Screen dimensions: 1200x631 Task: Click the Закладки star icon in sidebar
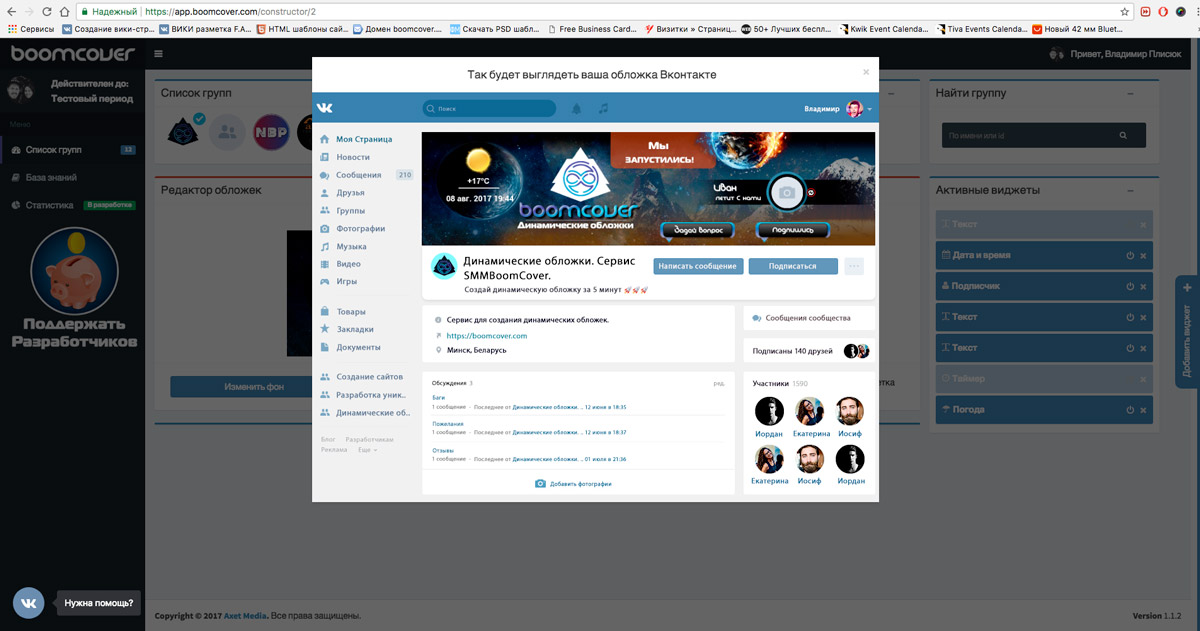pyautogui.click(x=325, y=328)
